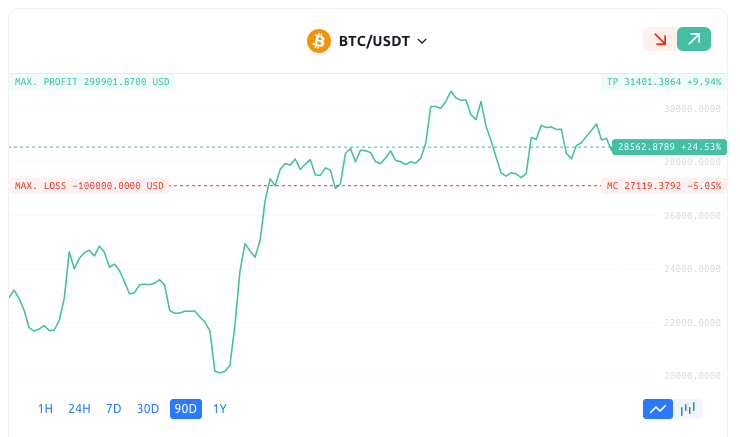Select the 90D timeframe
Viewport: 740px width, 437px height.
coord(186,409)
